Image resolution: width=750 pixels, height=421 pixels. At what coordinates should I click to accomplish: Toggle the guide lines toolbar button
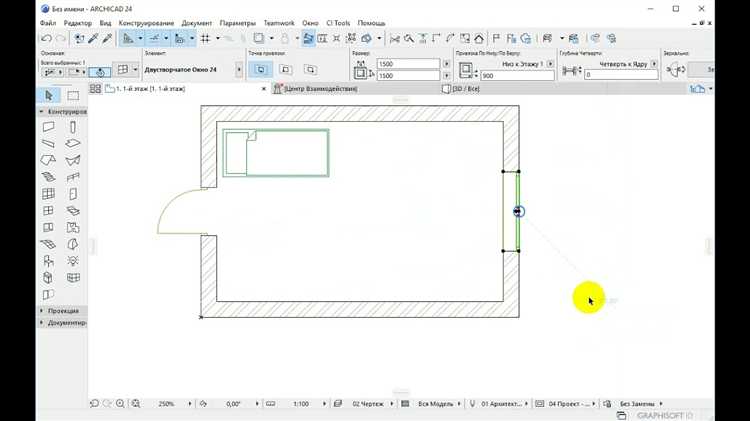click(x=154, y=38)
